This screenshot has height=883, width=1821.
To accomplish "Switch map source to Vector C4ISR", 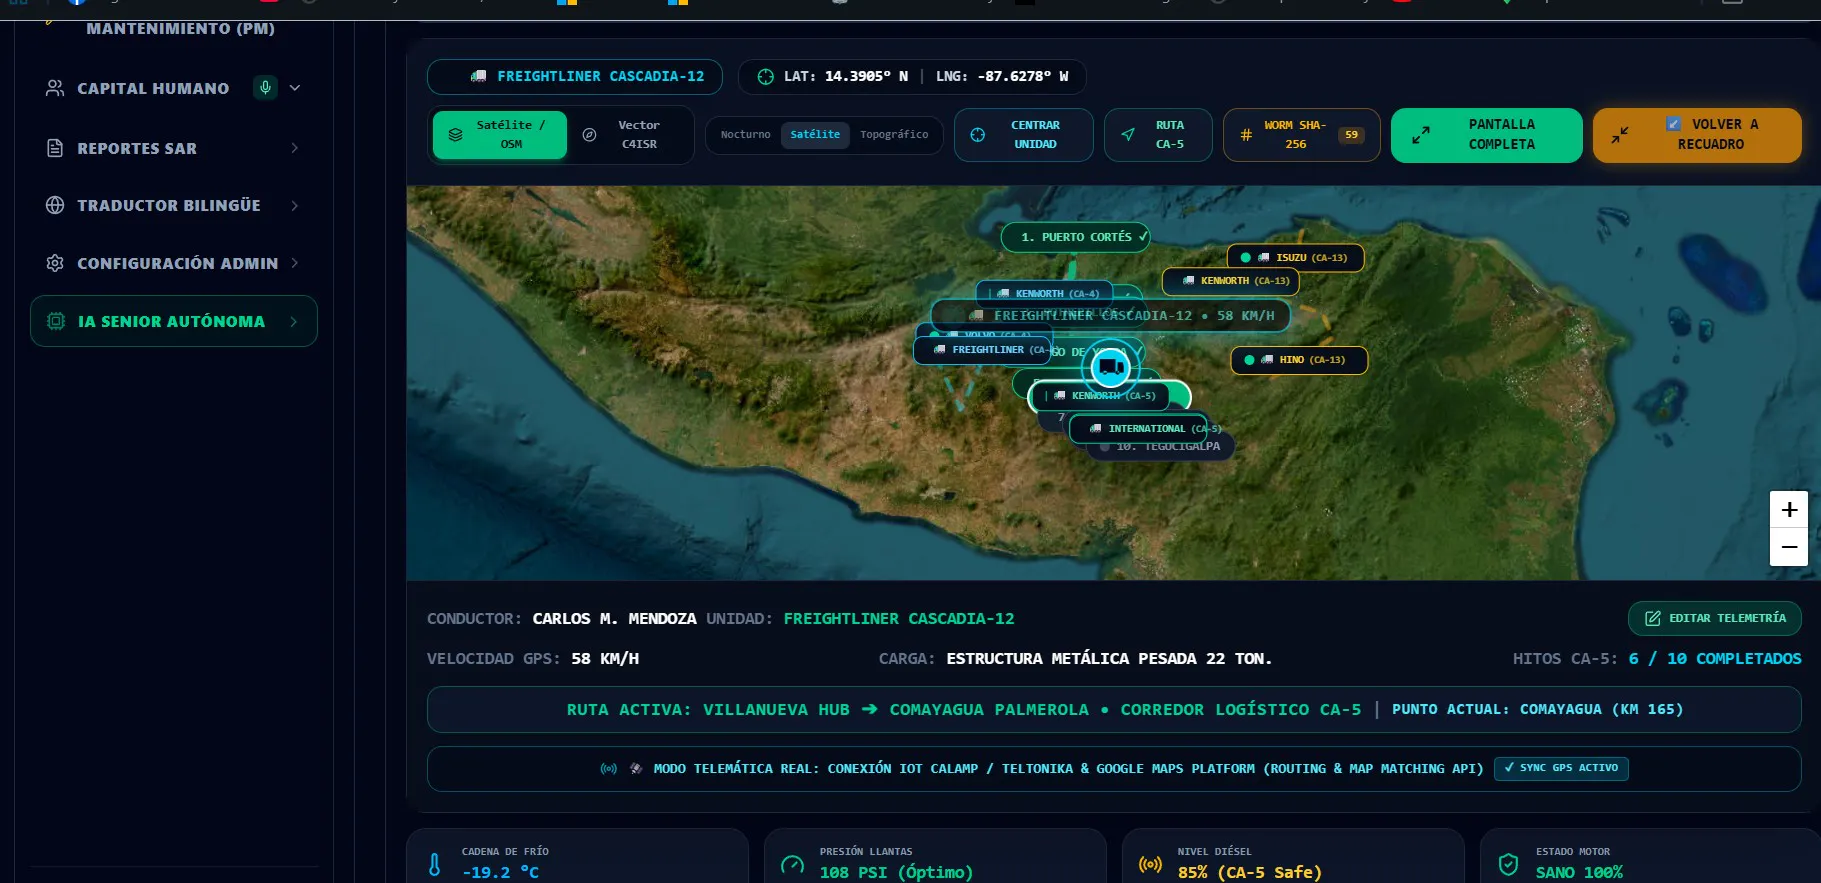I will pos(630,135).
